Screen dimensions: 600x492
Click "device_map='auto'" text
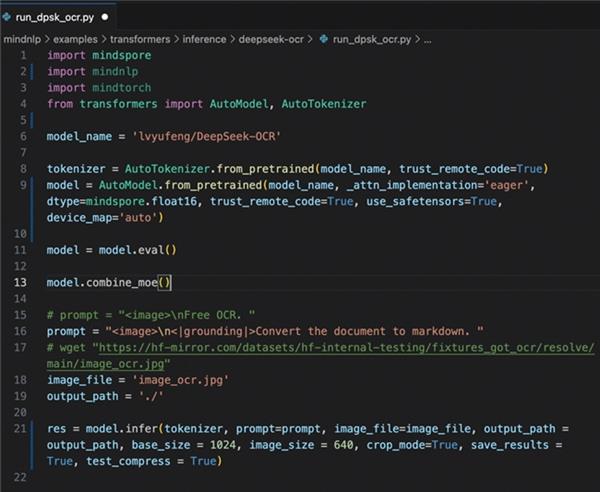[102, 217]
